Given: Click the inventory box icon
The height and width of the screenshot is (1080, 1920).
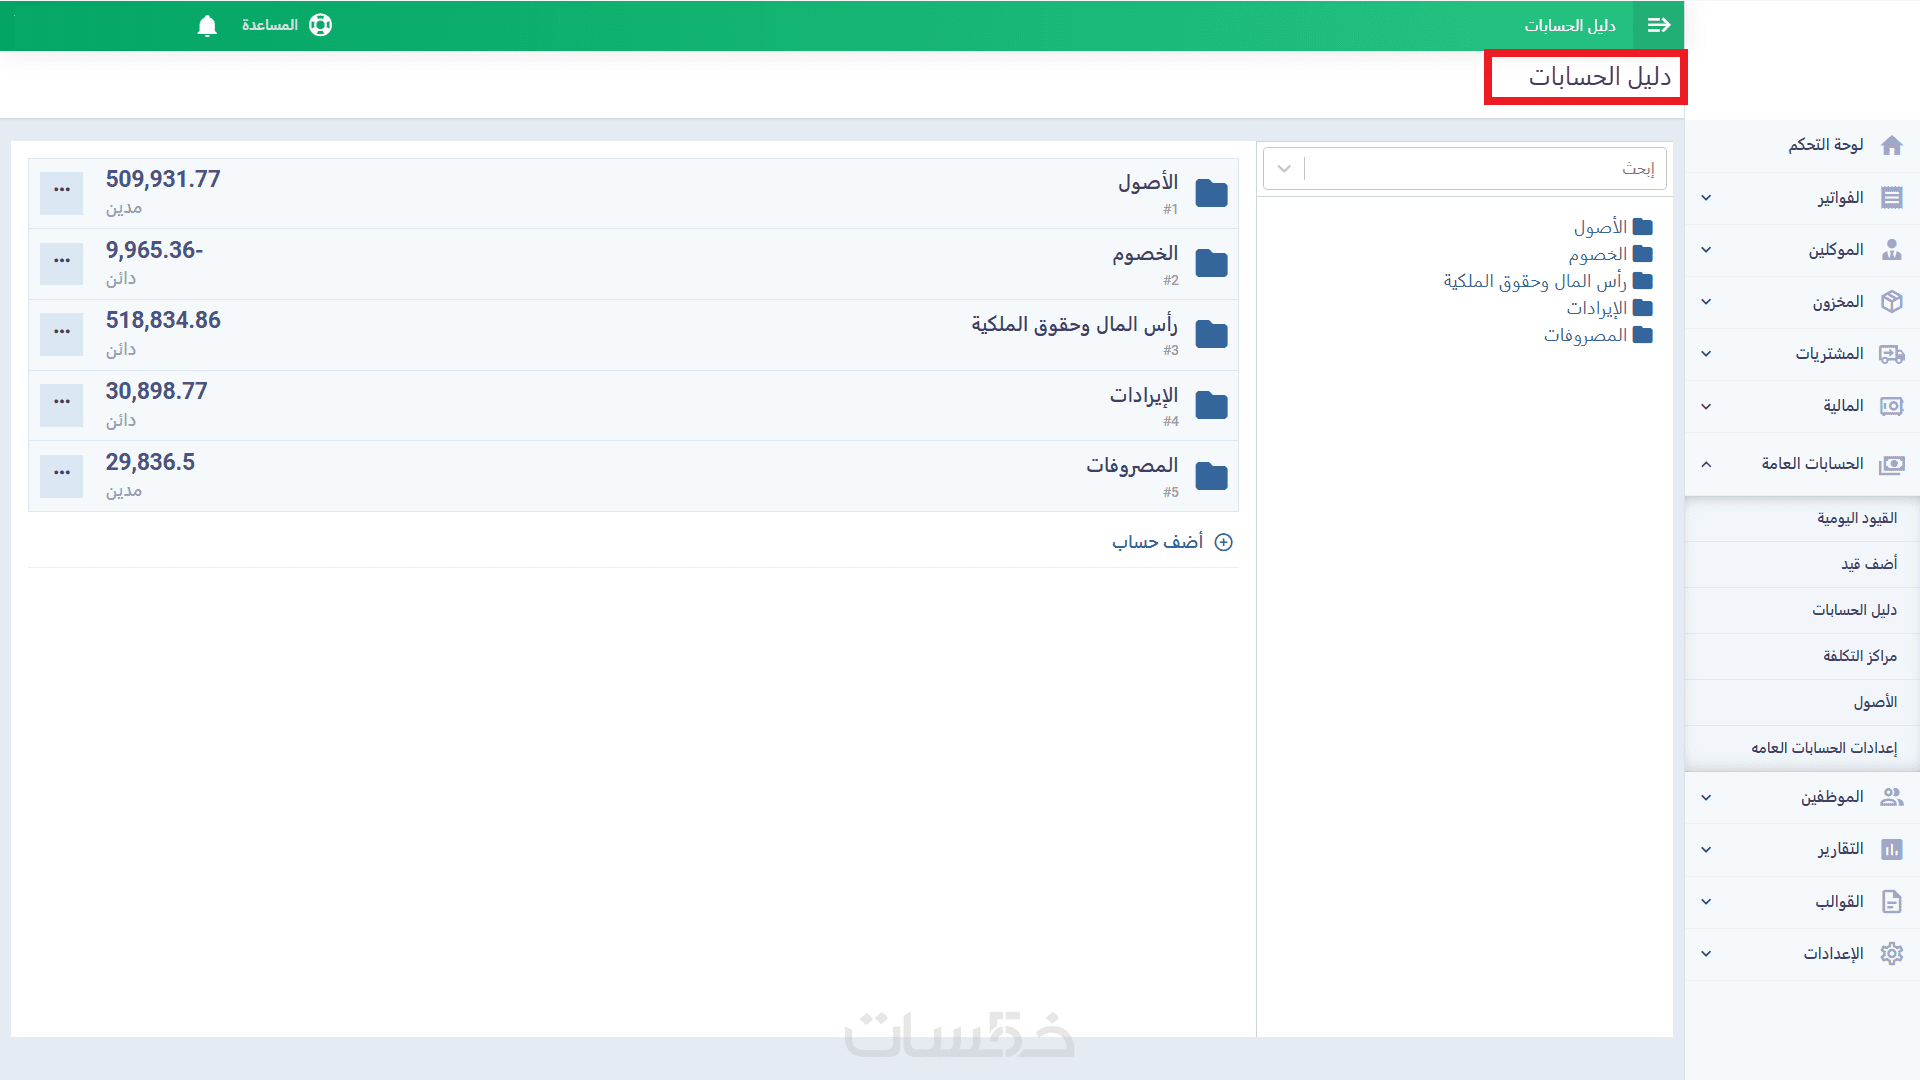Looking at the screenshot, I should click(x=1891, y=302).
